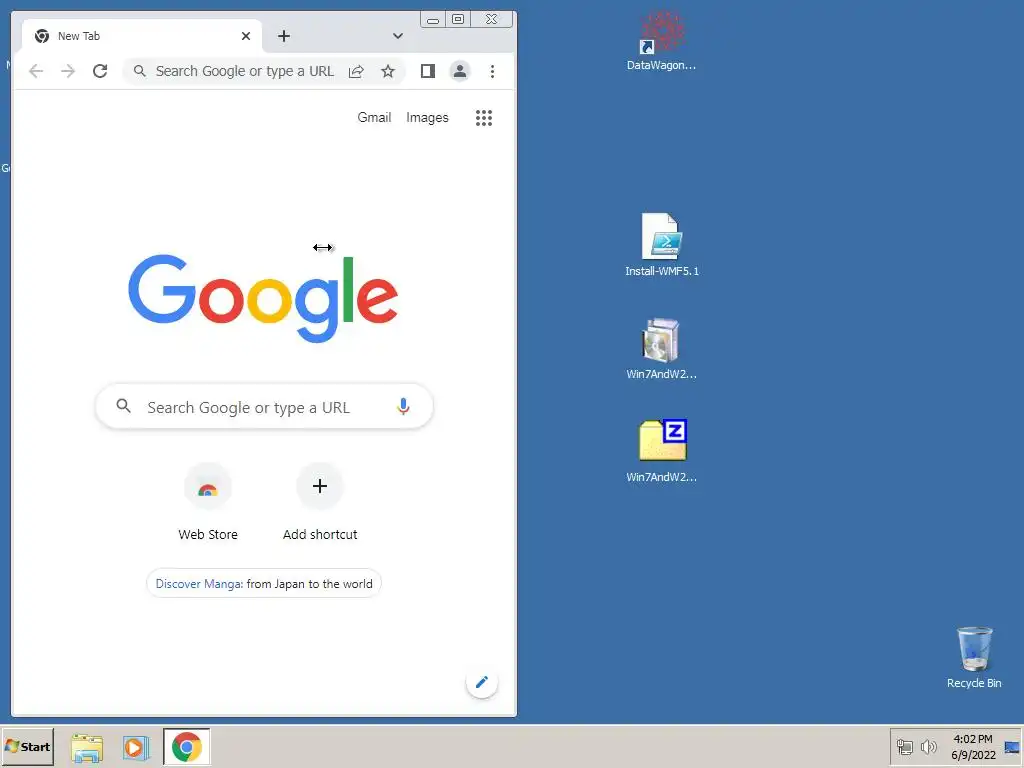Image resolution: width=1024 pixels, height=768 pixels.
Task: Open the Gmail link
Action: click(x=374, y=118)
